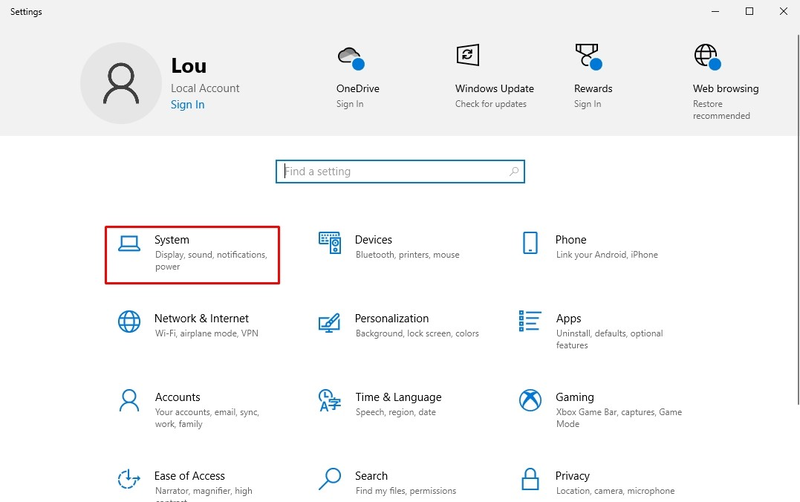This screenshot has width=800, height=502.
Task: Click the magnifier in Find a setting box
Action: (514, 171)
